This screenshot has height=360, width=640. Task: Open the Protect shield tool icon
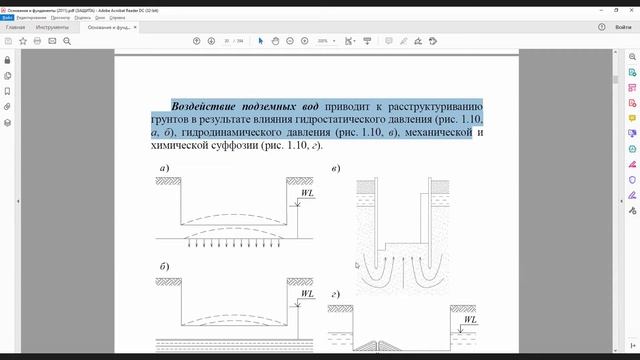pyautogui.click(x=632, y=180)
